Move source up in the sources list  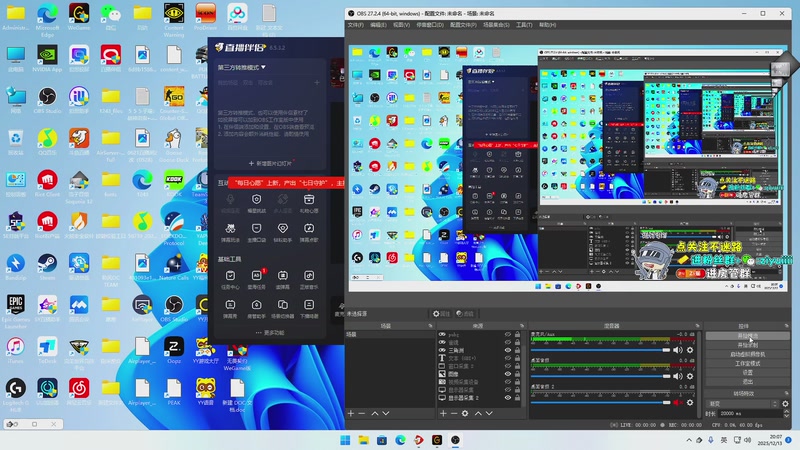478,413
